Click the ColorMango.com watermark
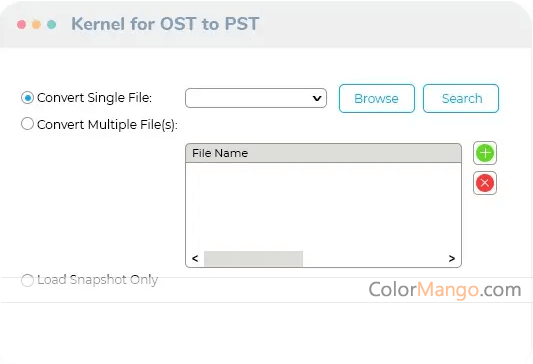 coord(445,290)
